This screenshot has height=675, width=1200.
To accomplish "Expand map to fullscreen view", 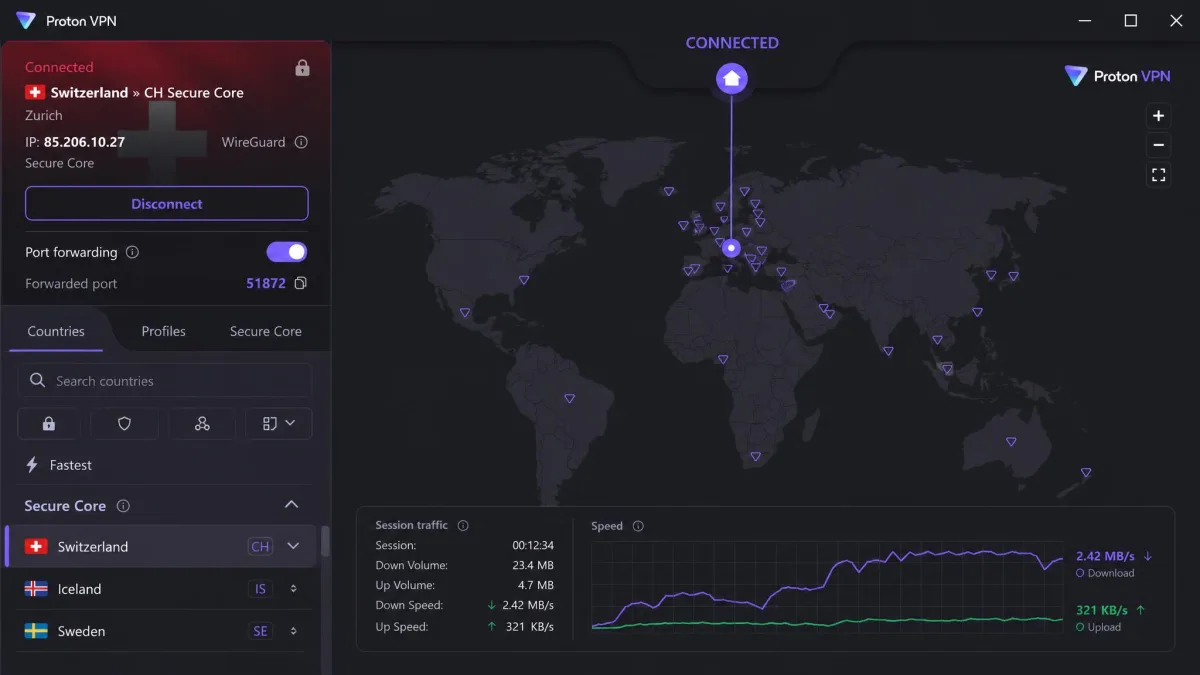I will (1158, 175).
